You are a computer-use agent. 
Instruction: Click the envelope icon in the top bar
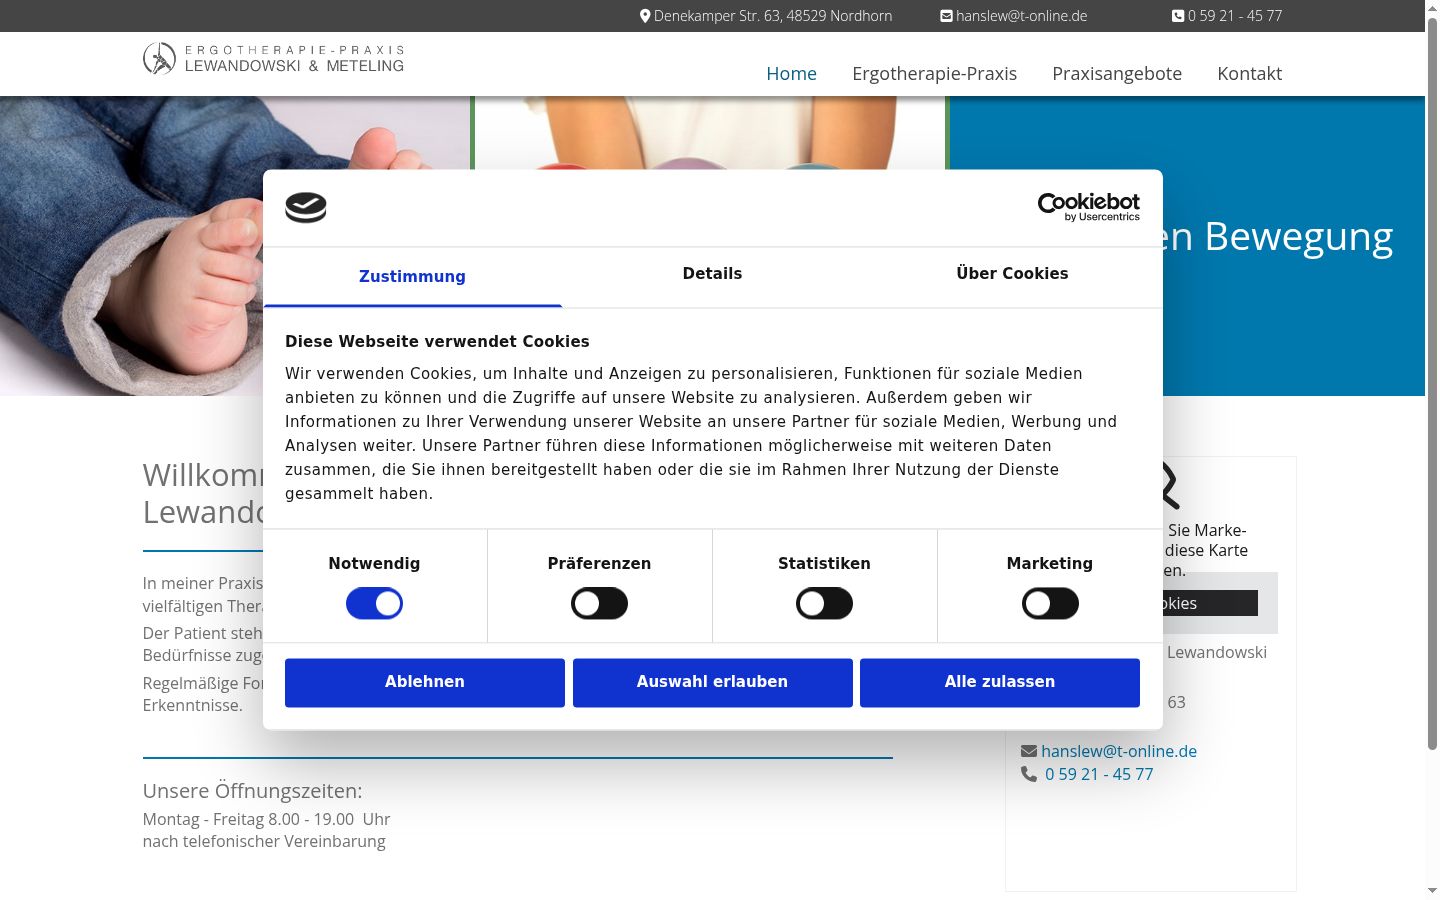pyautogui.click(x=946, y=16)
